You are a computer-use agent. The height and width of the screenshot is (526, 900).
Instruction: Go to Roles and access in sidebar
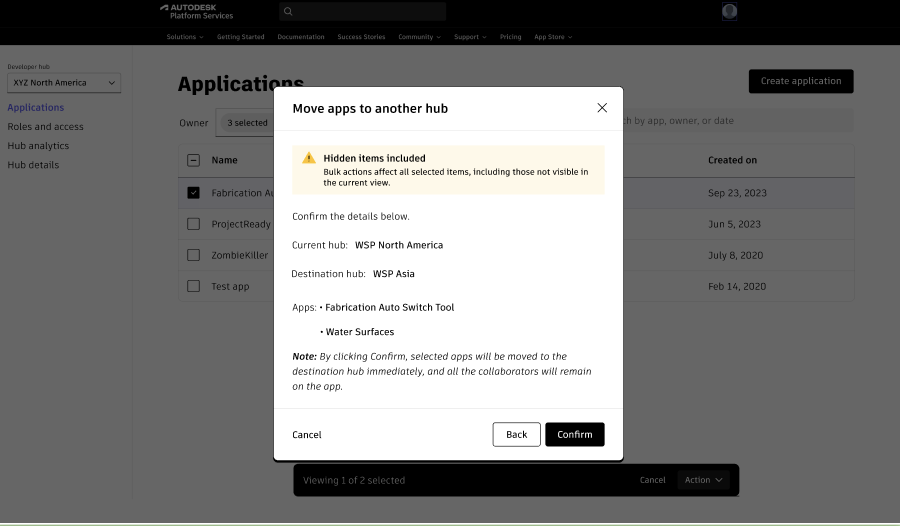pos(45,127)
